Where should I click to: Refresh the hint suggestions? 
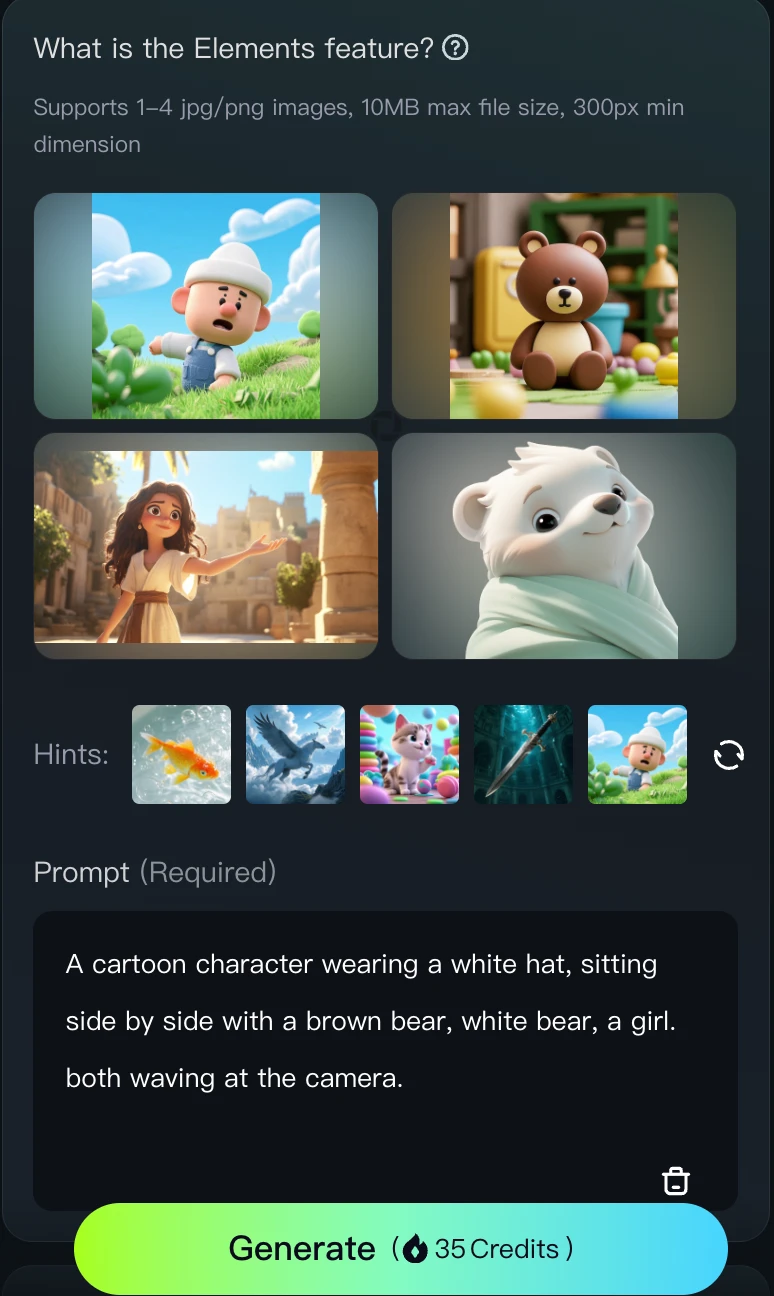click(729, 755)
